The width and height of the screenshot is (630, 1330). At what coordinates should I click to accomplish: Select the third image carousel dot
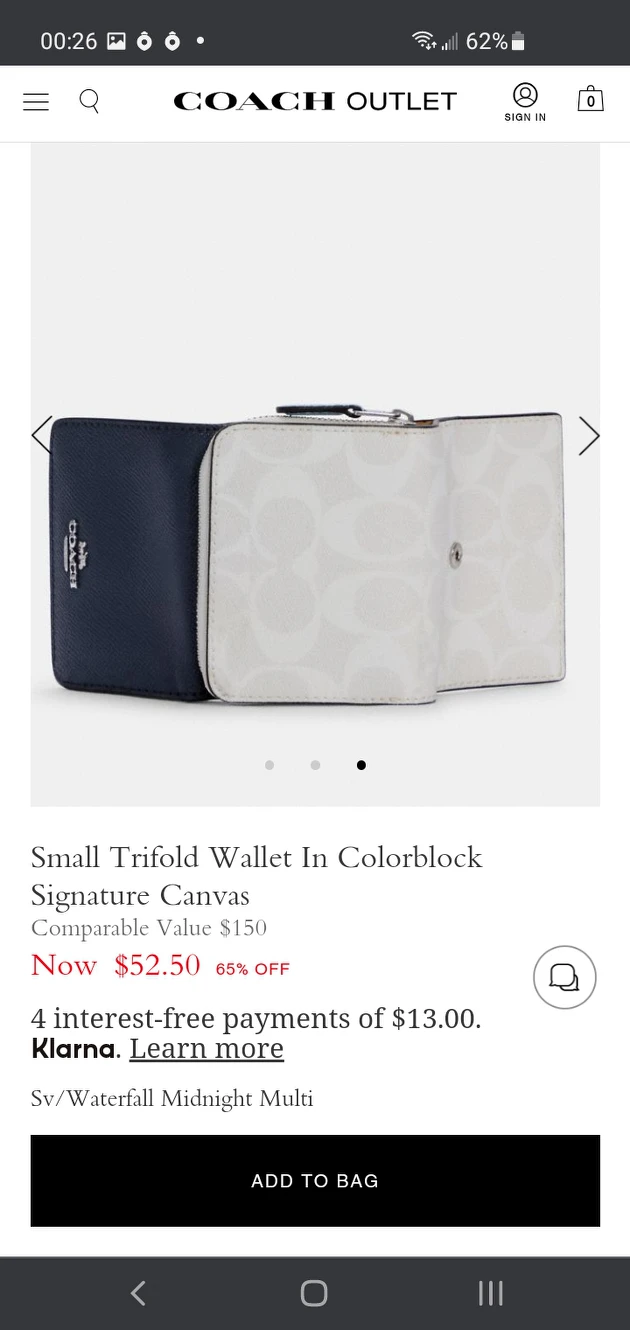(x=361, y=765)
